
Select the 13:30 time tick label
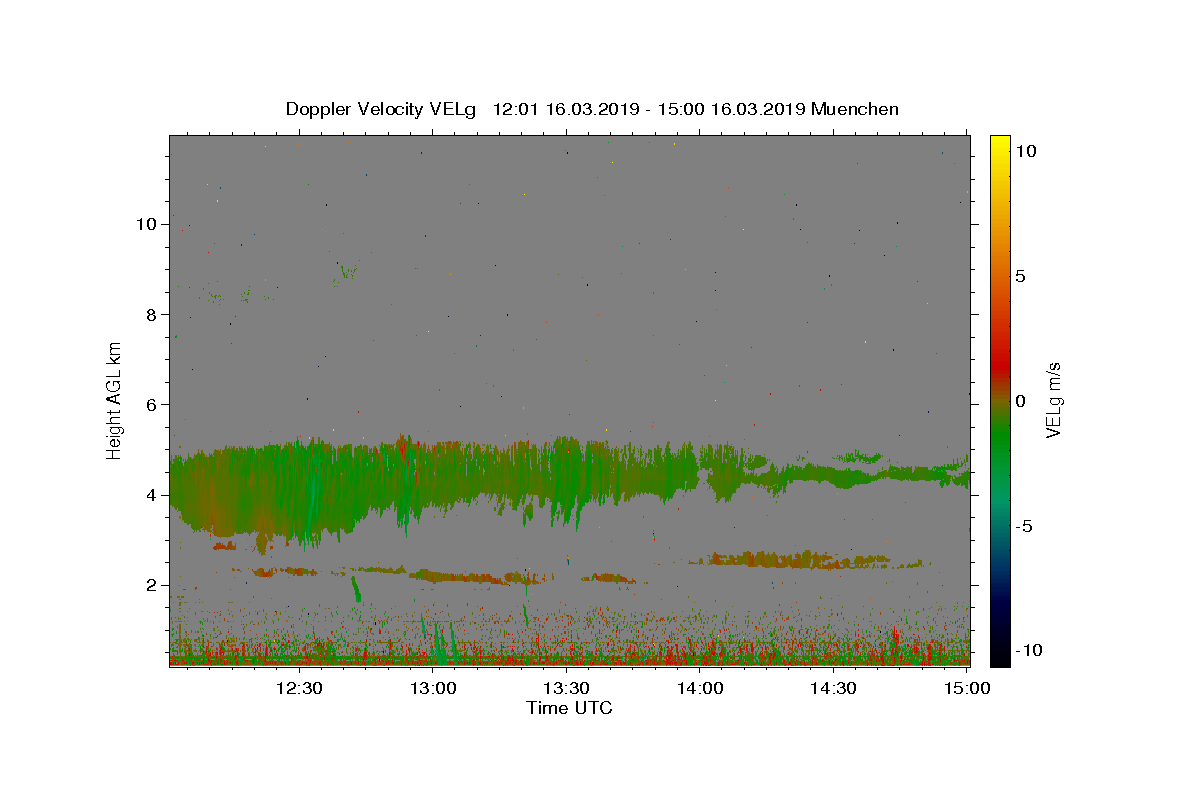pos(566,688)
